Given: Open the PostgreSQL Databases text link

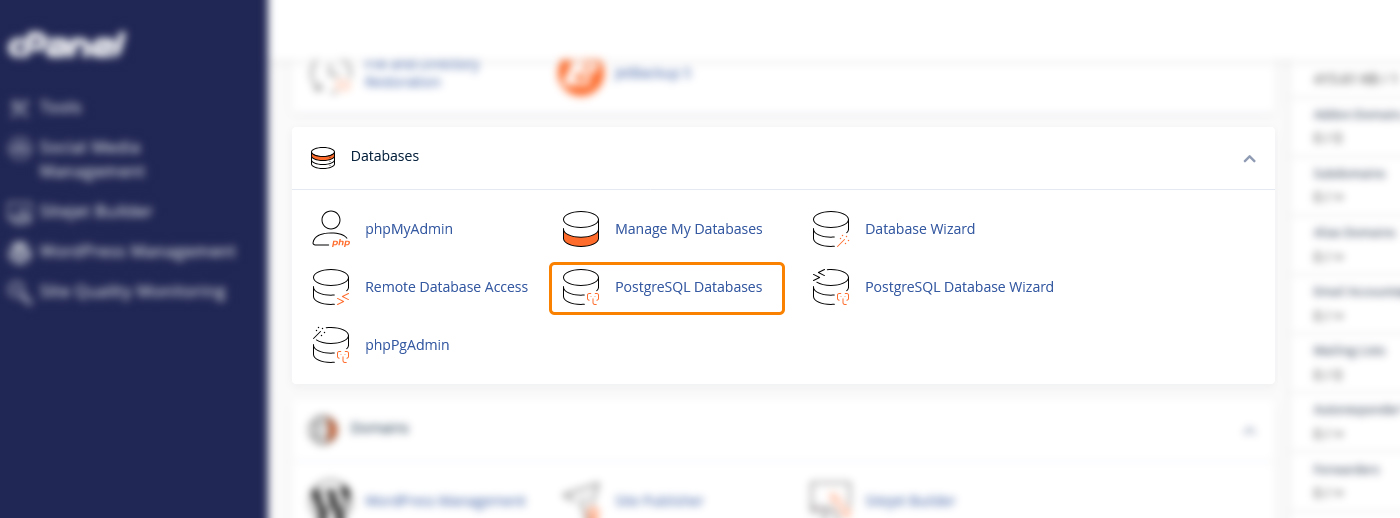Looking at the screenshot, I should 688,287.
